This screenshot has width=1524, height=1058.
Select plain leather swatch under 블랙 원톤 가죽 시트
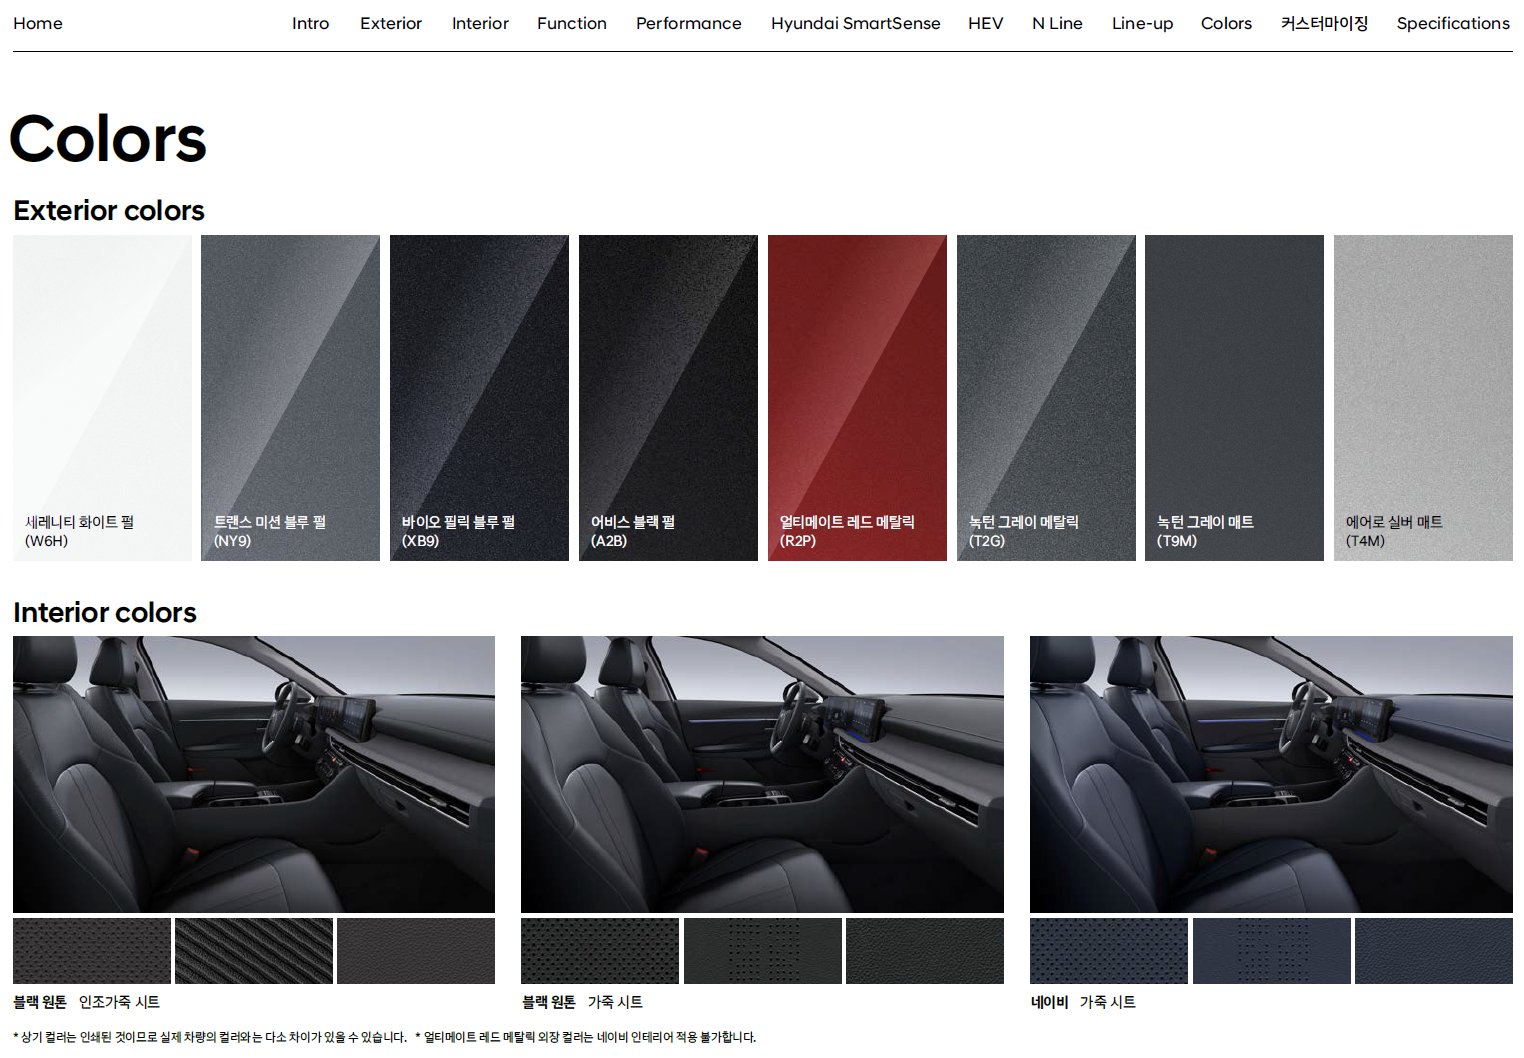coord(925,951)
